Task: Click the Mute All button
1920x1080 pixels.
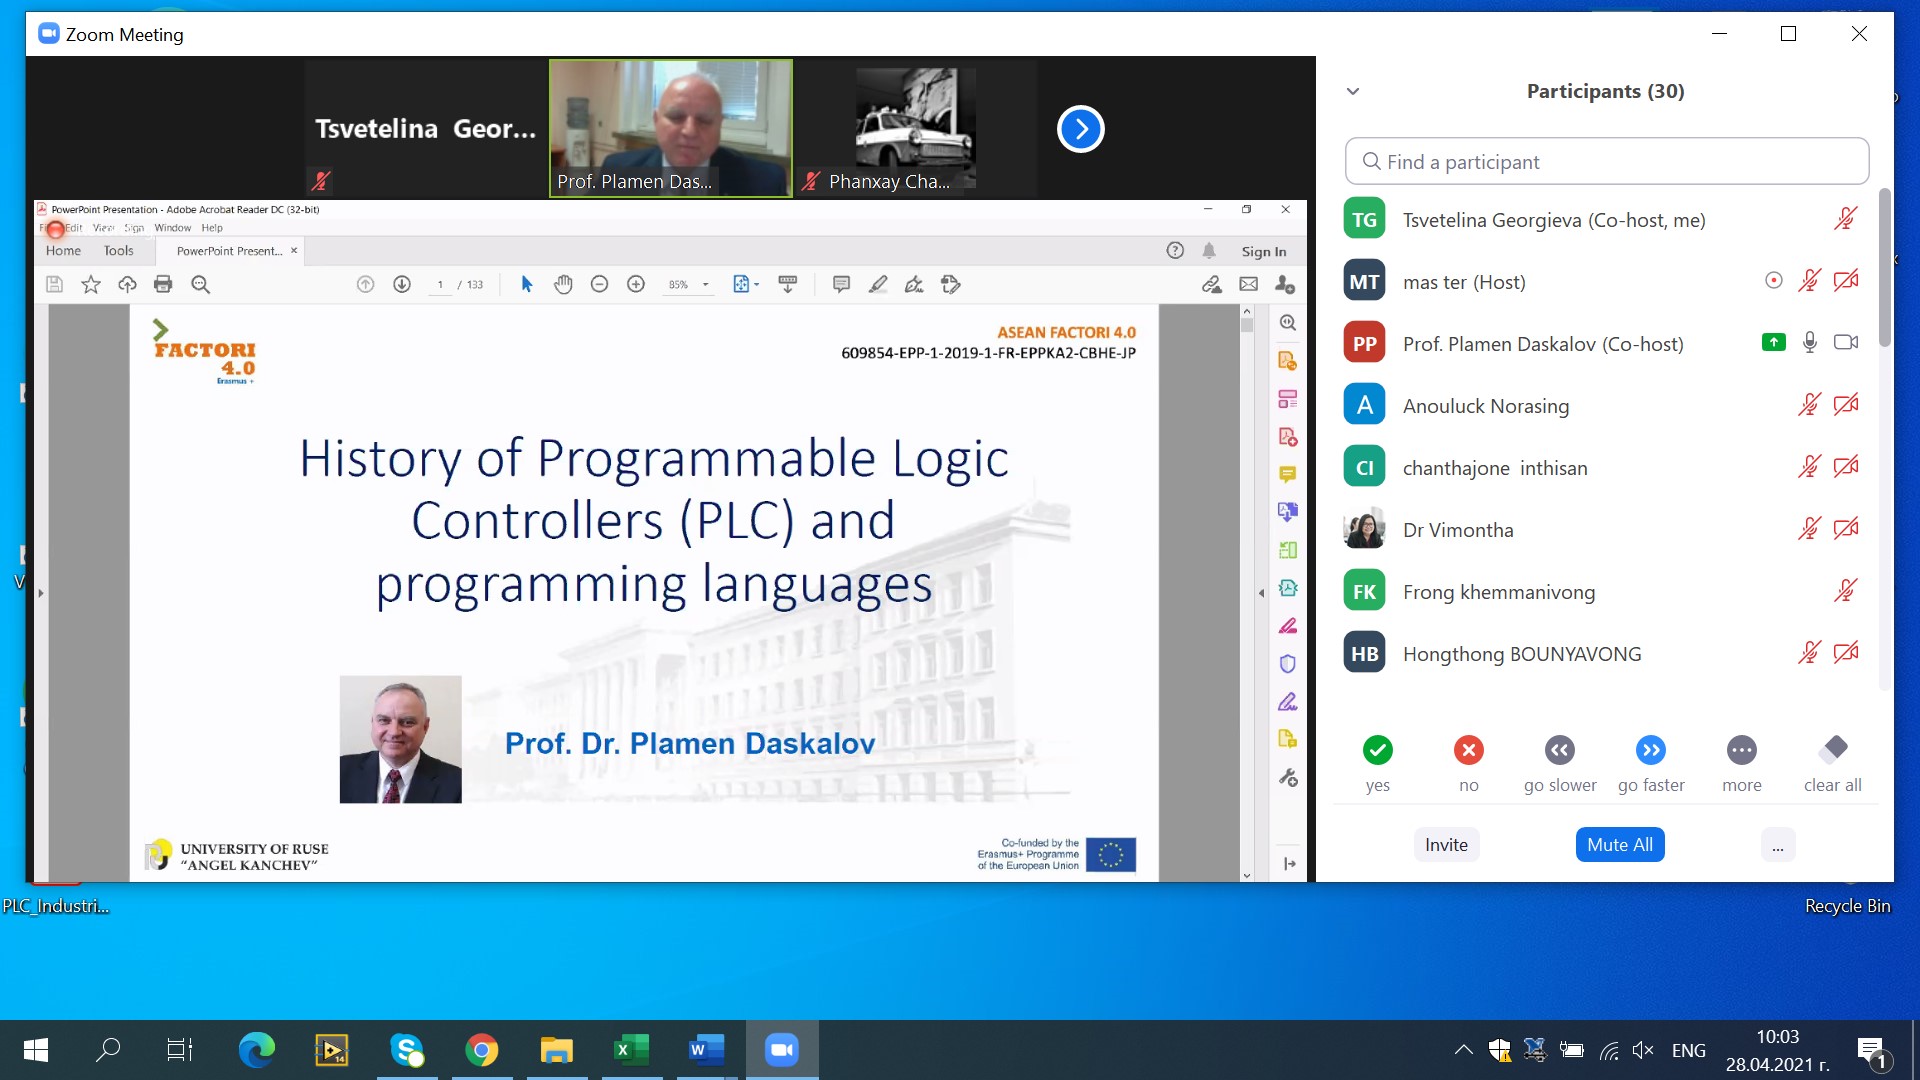Action: pyautogui.click(x=1619, y=845)
